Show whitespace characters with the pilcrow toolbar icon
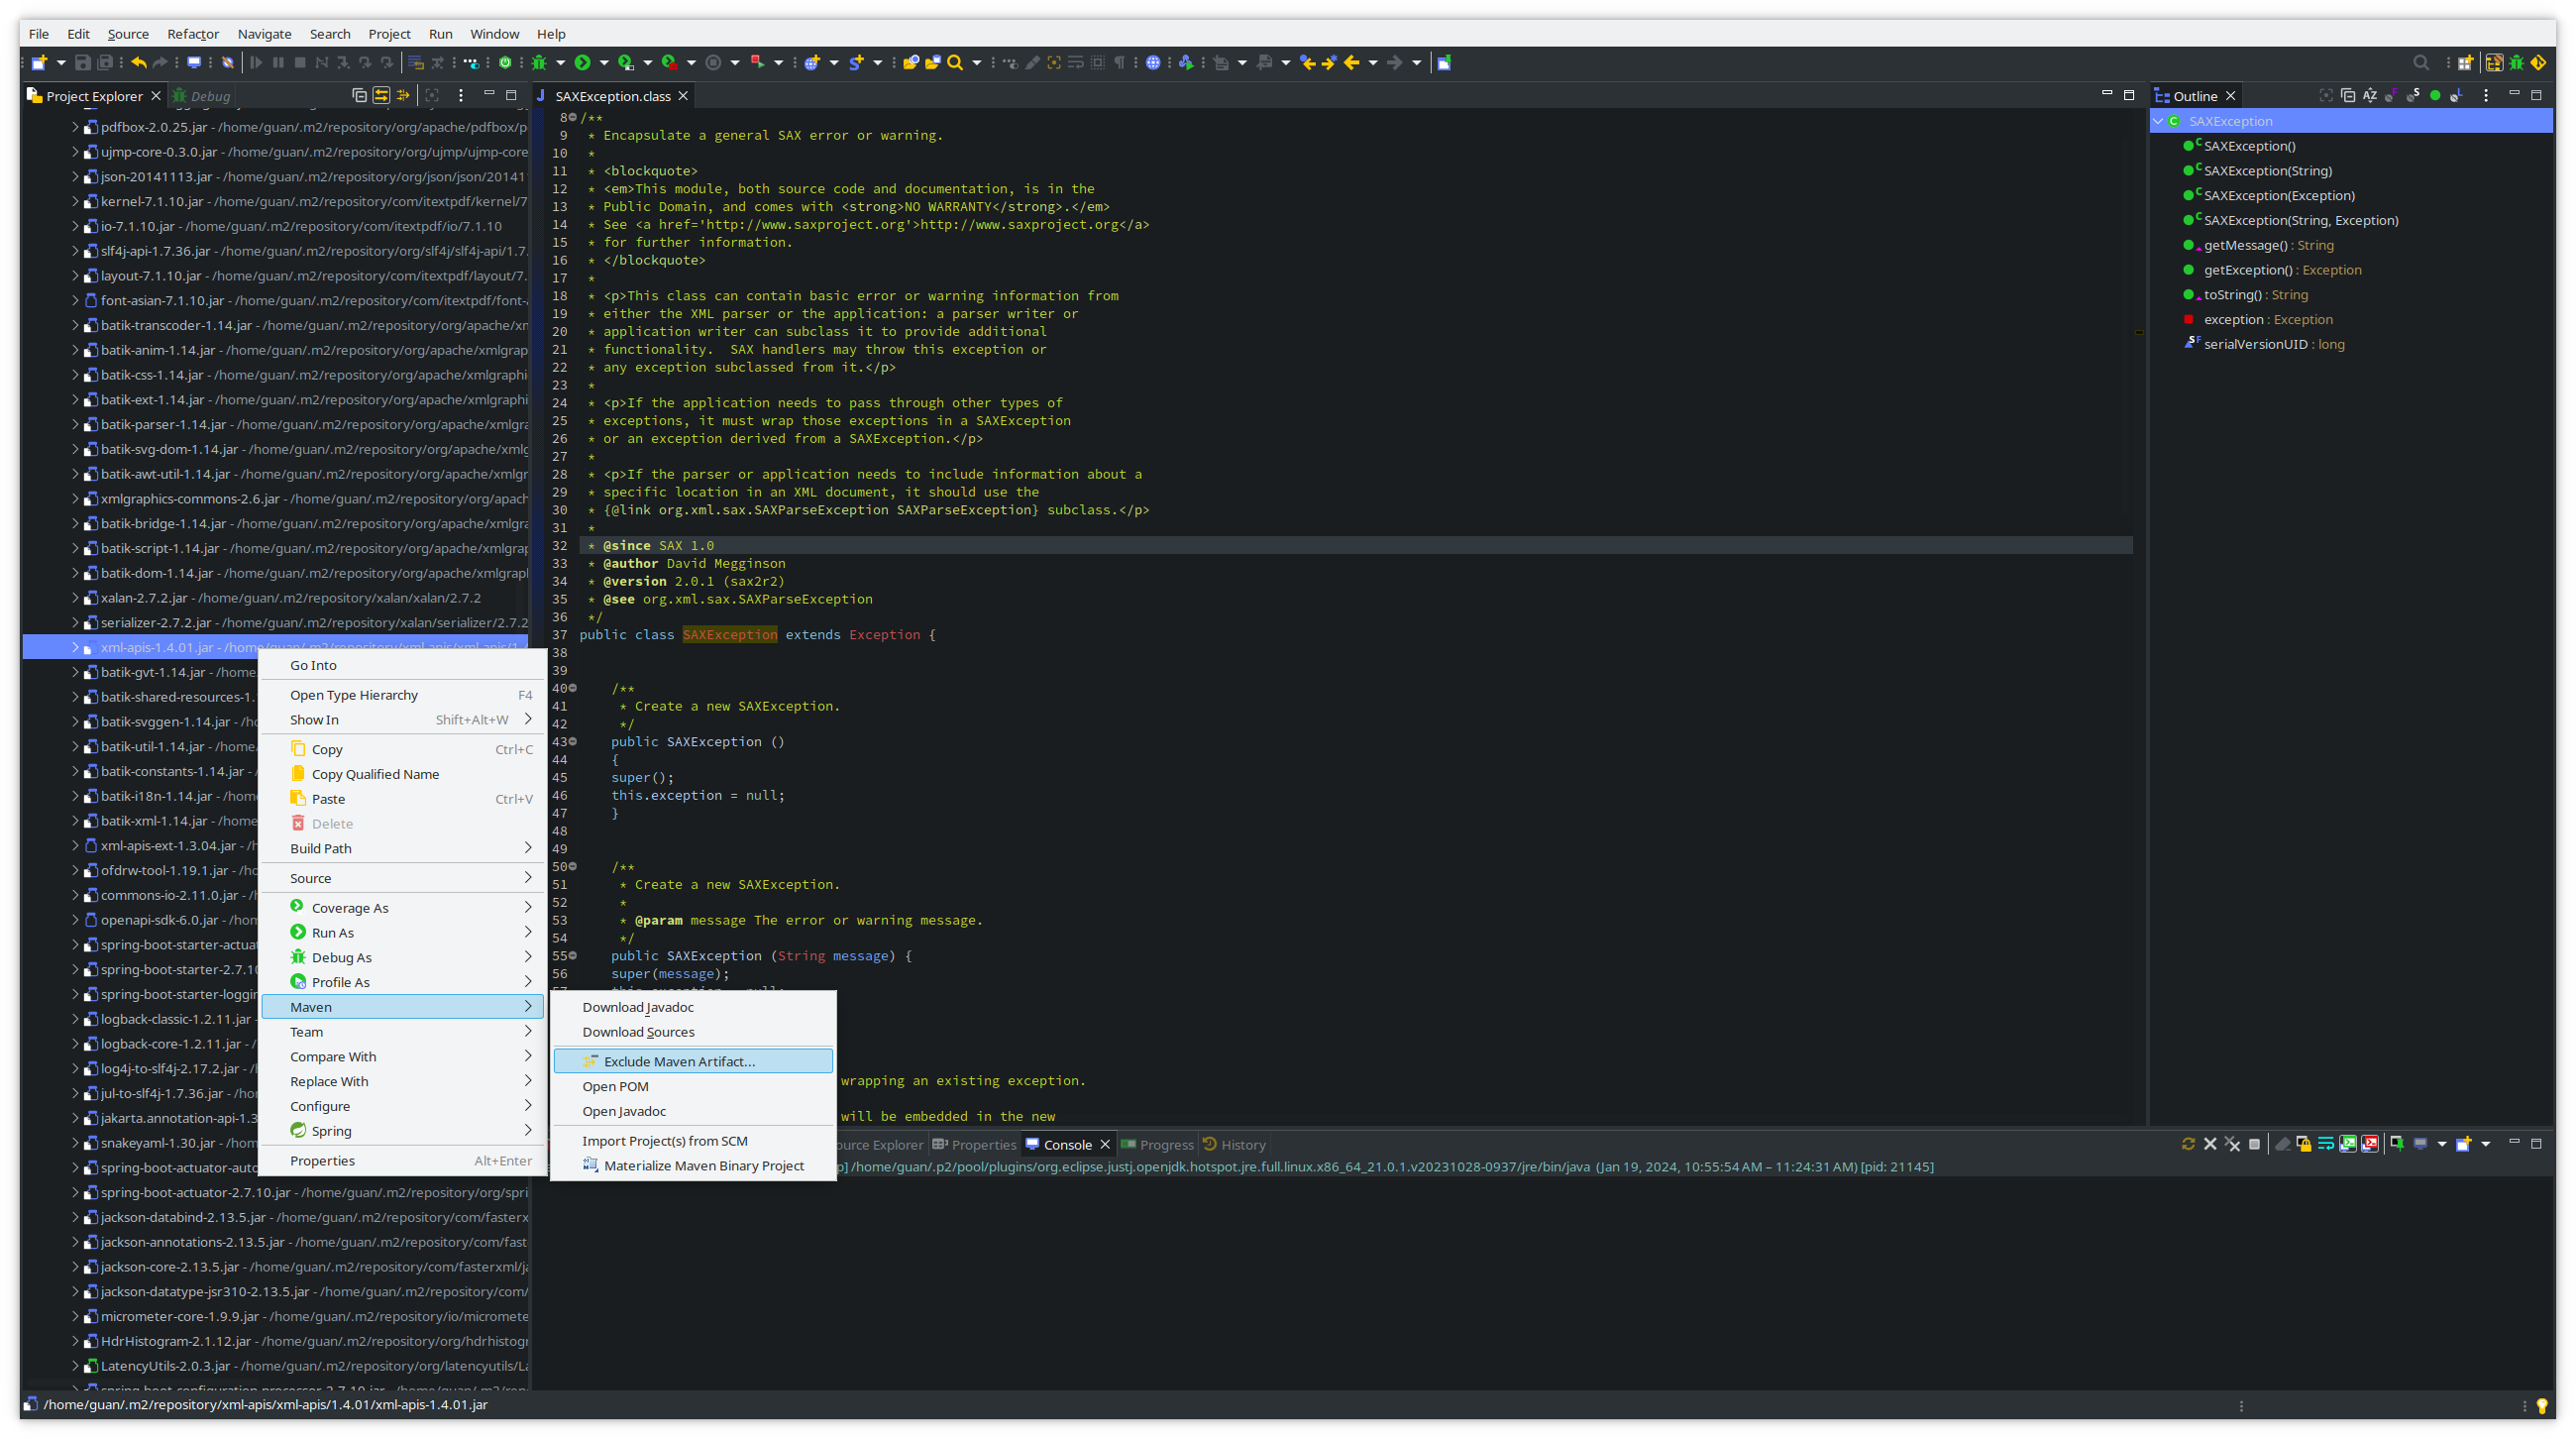This screenshot has height=1439, width=2576. pos(1119,62)
